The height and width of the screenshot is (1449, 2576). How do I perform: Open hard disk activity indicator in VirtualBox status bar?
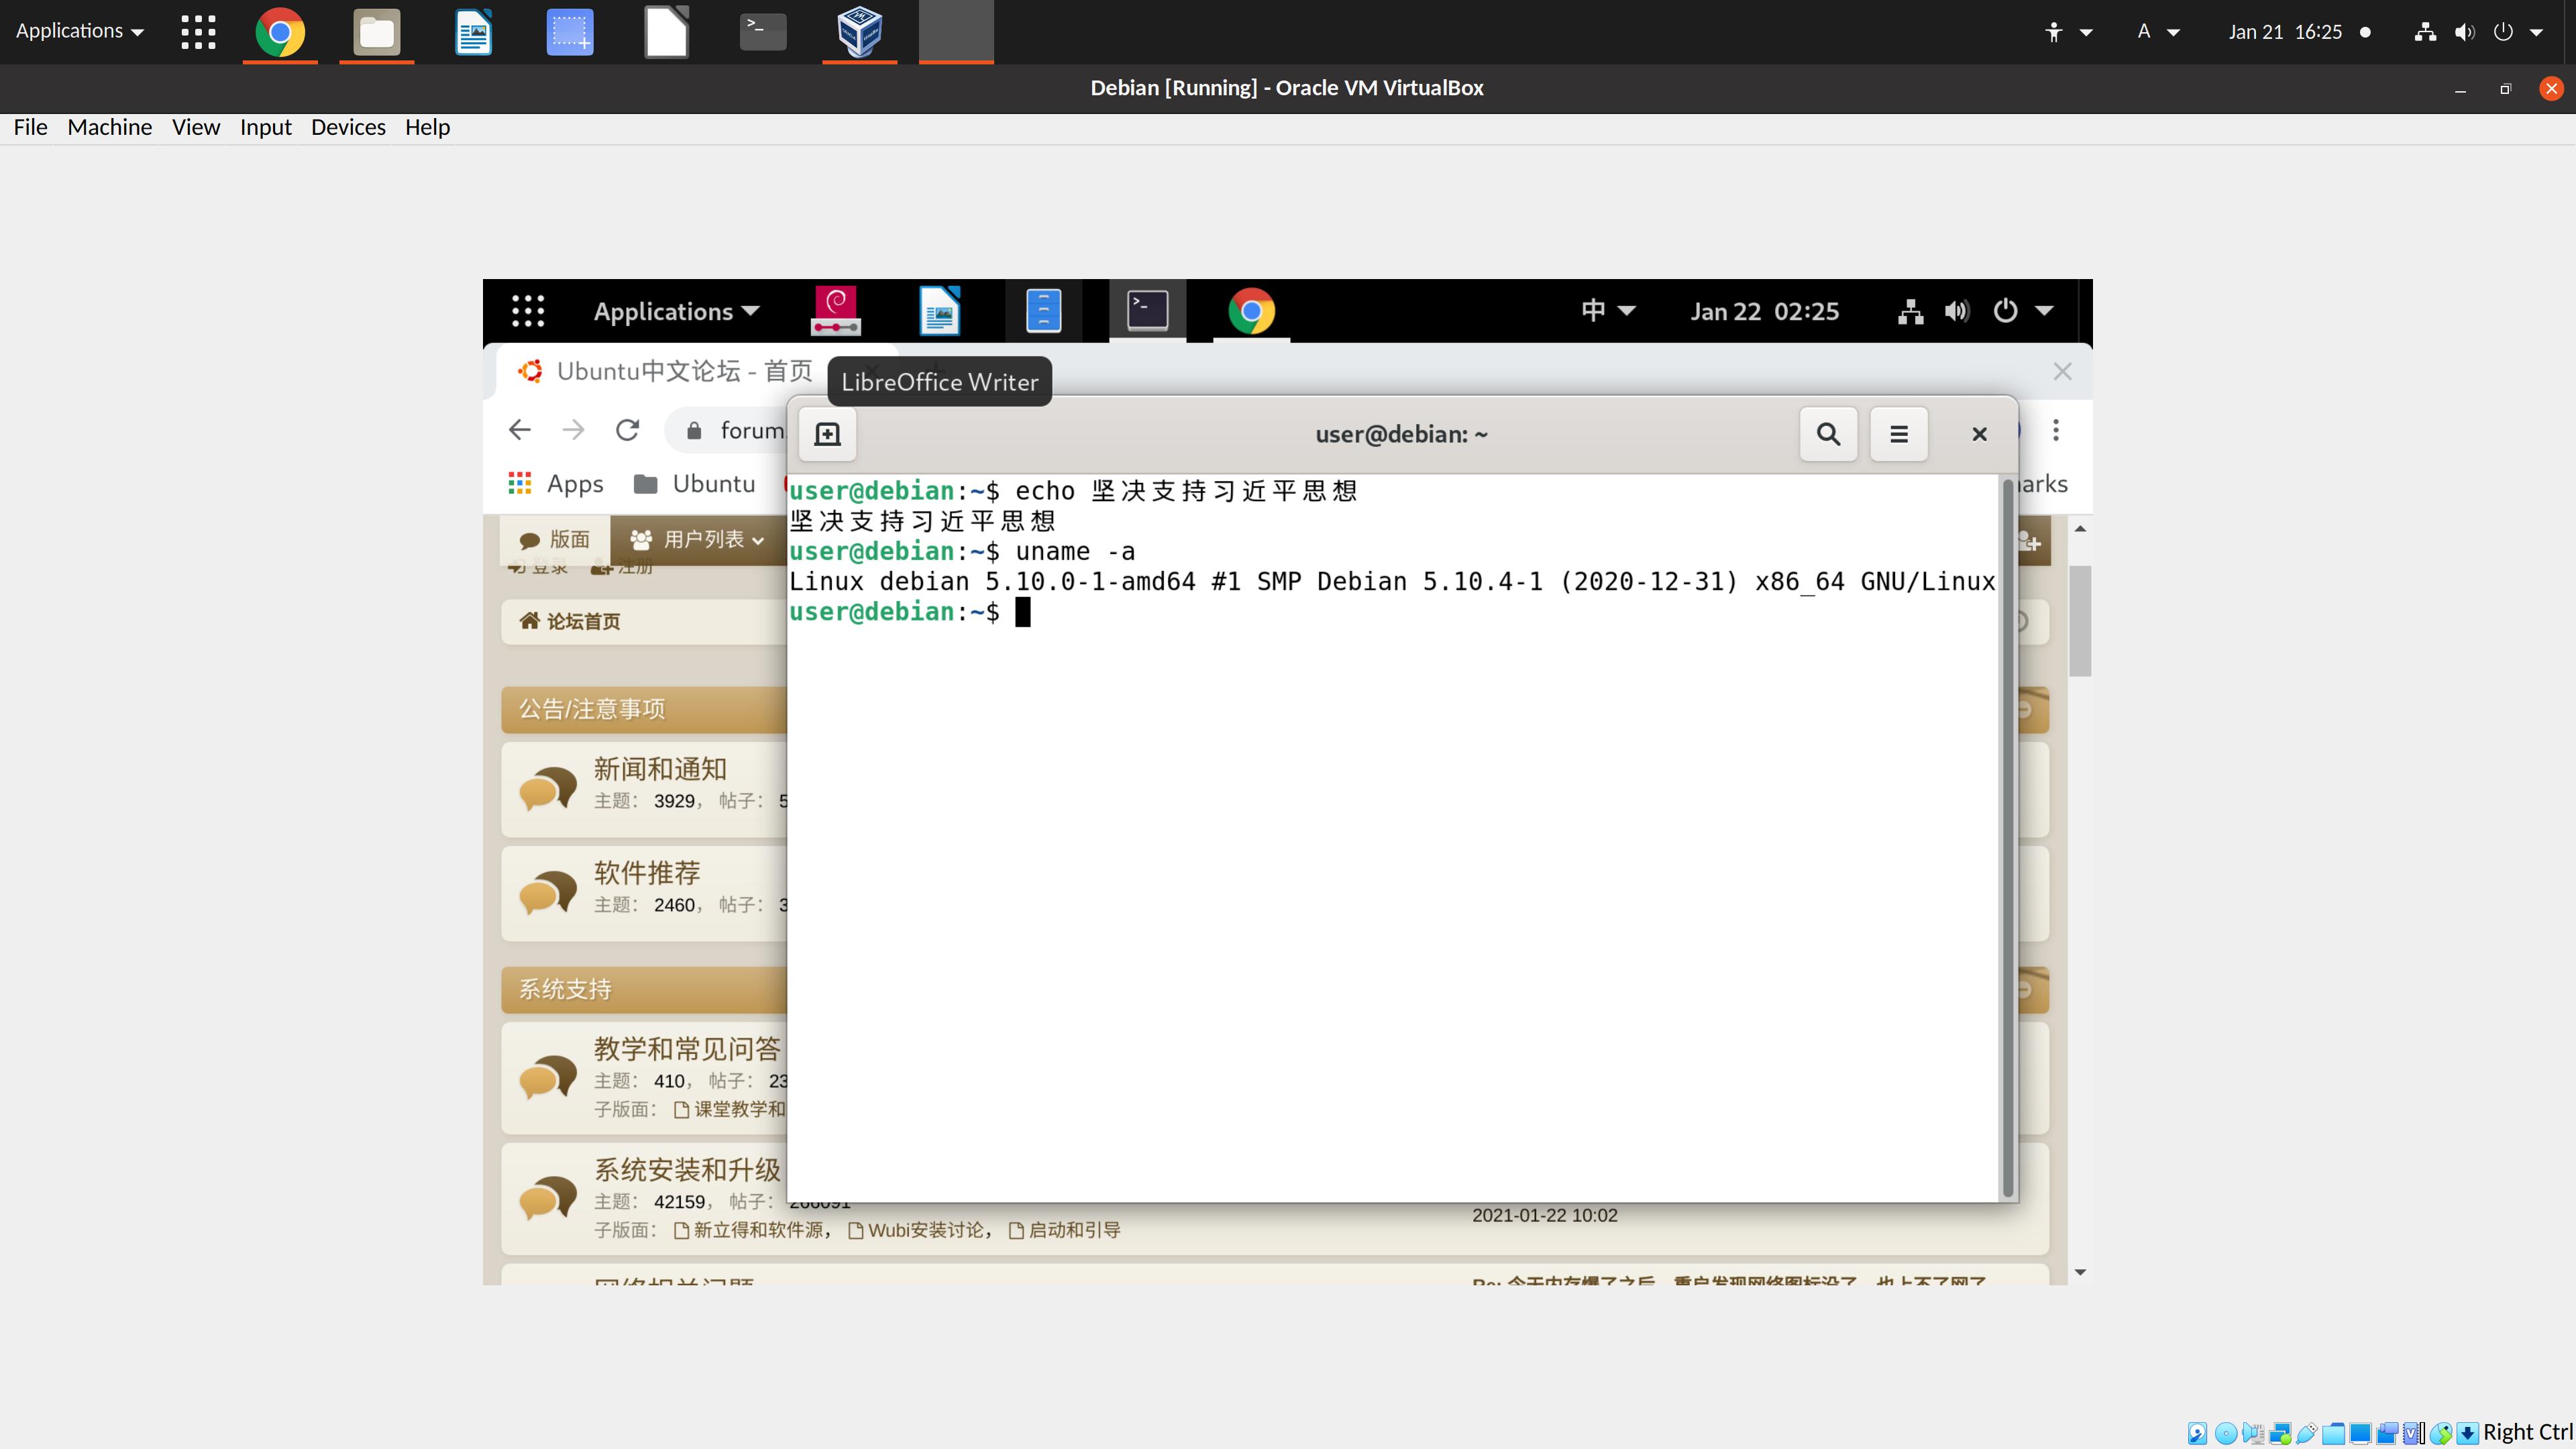coord(2198,1434)
